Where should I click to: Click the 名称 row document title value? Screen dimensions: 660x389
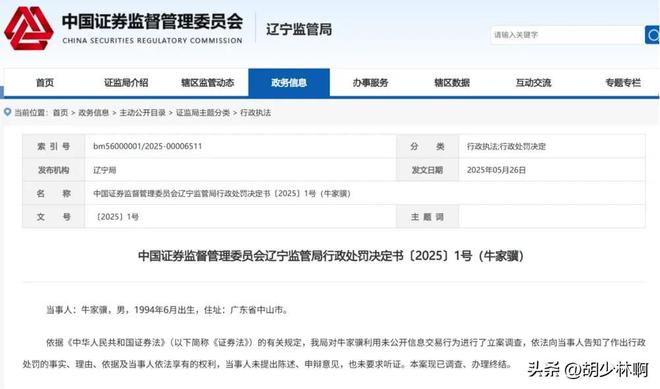[222, 193]
